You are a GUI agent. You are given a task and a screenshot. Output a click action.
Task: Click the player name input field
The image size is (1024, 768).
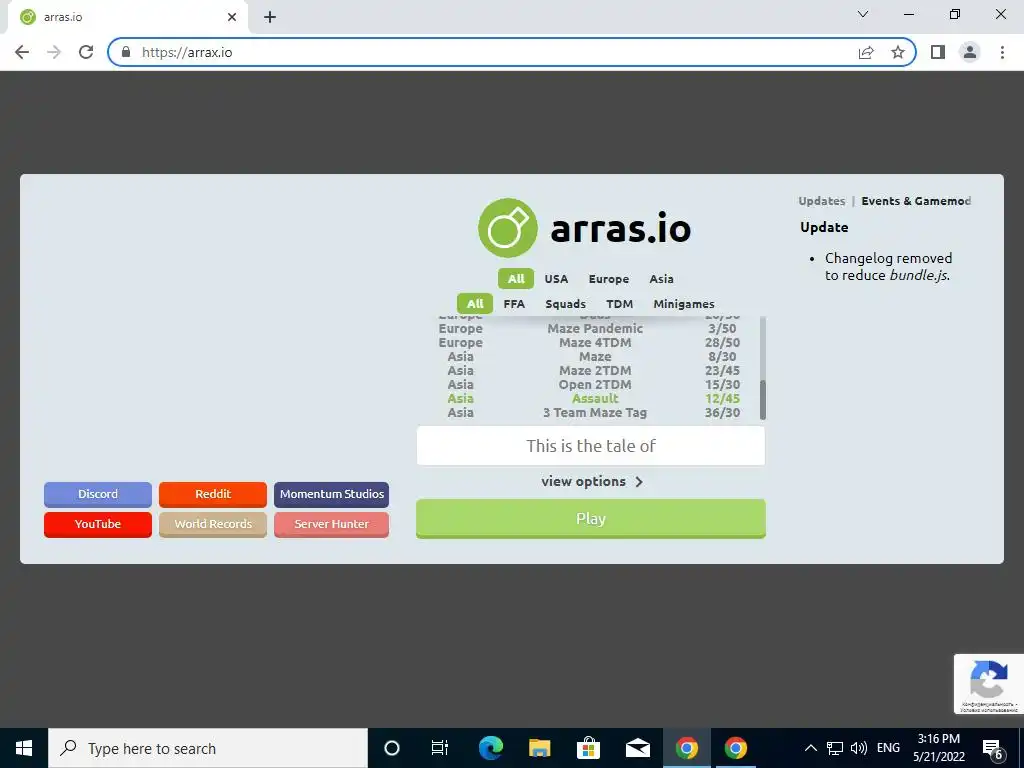(x=590, y=446)
